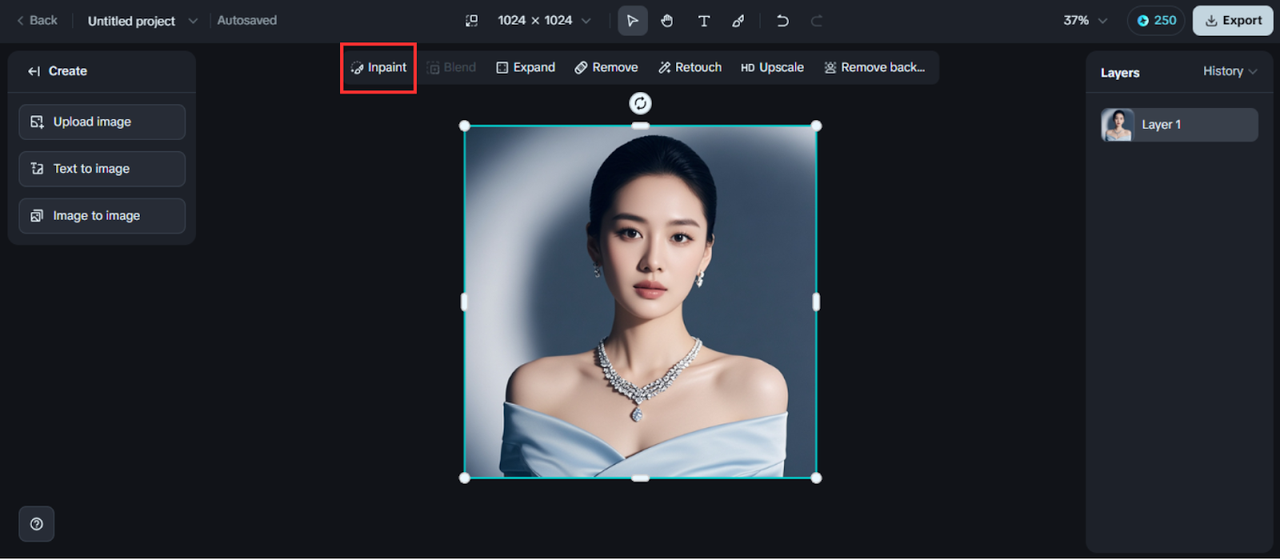Click the portrait image on the canvas
Image resolution: width=1280 pixels, height=560 pixels.
[640, 302]
